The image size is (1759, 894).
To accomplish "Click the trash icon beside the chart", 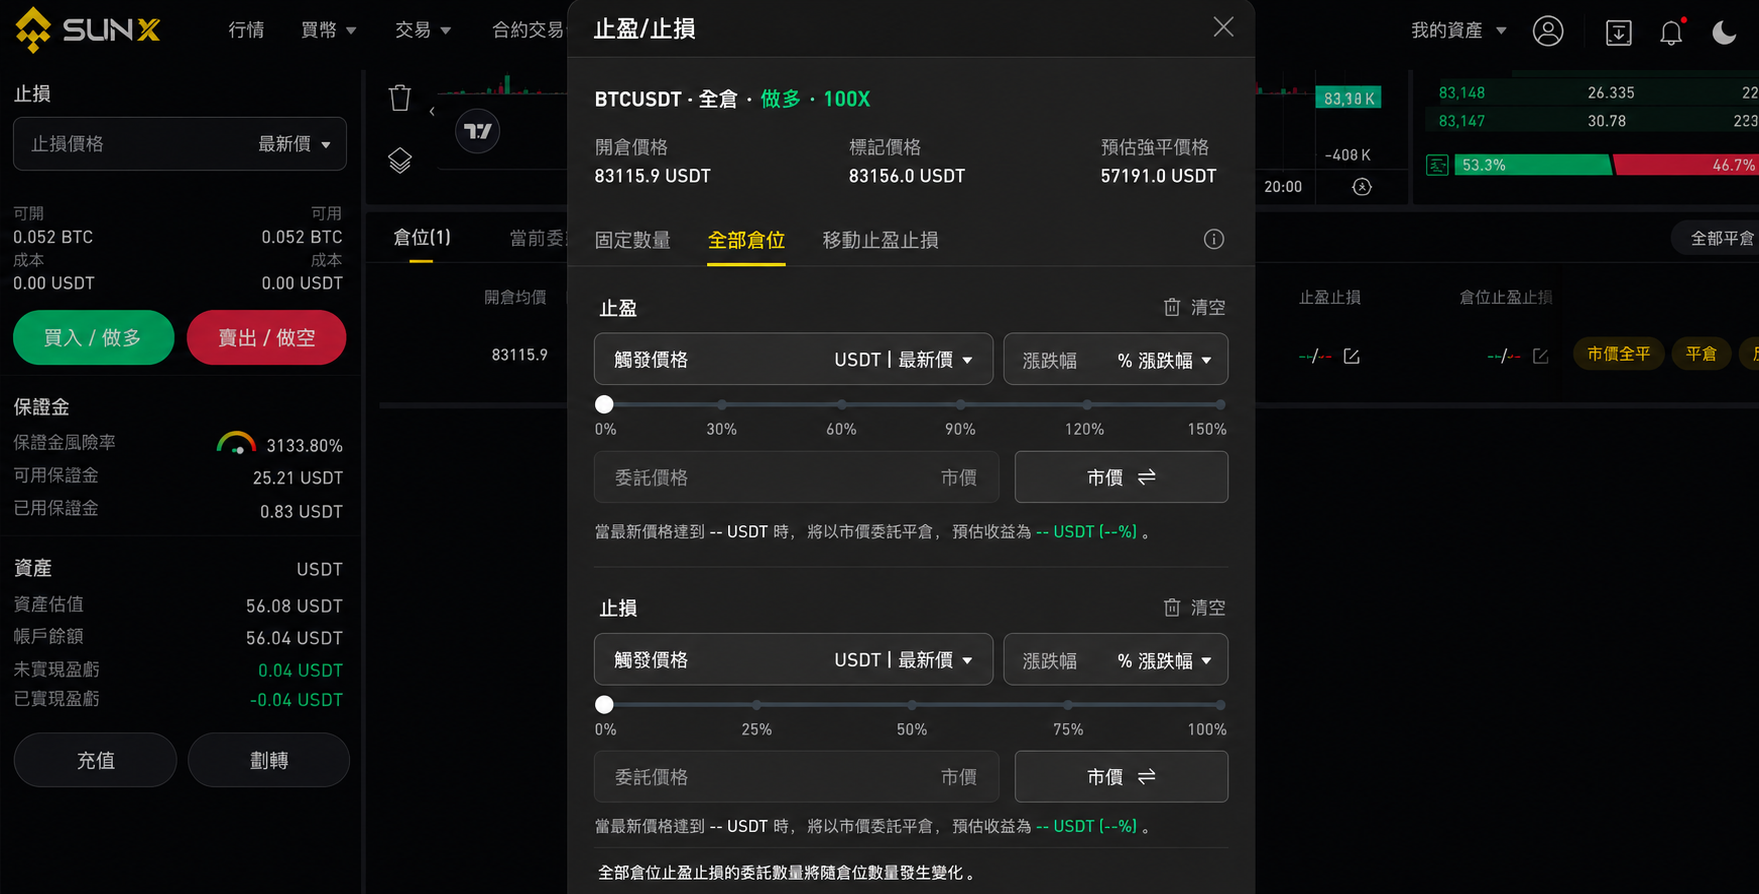I will pyautogui.click(x=400, y=97).
